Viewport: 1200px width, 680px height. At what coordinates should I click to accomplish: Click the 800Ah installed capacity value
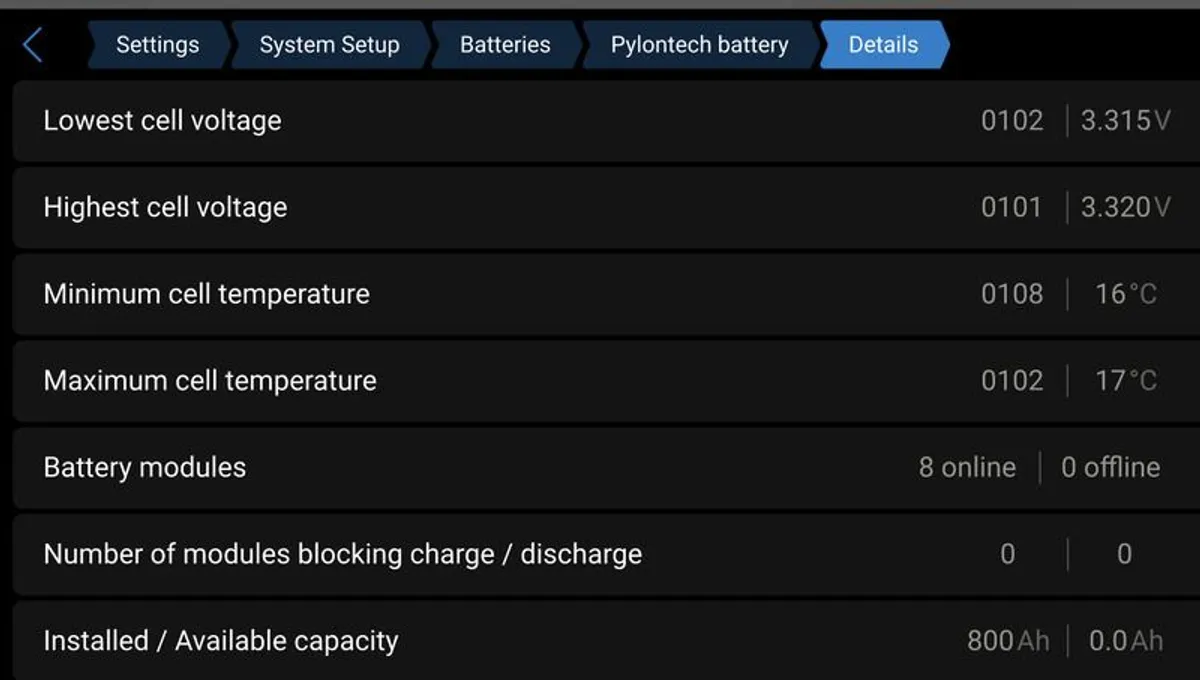pyautogui.click(x=1008, y=641)
